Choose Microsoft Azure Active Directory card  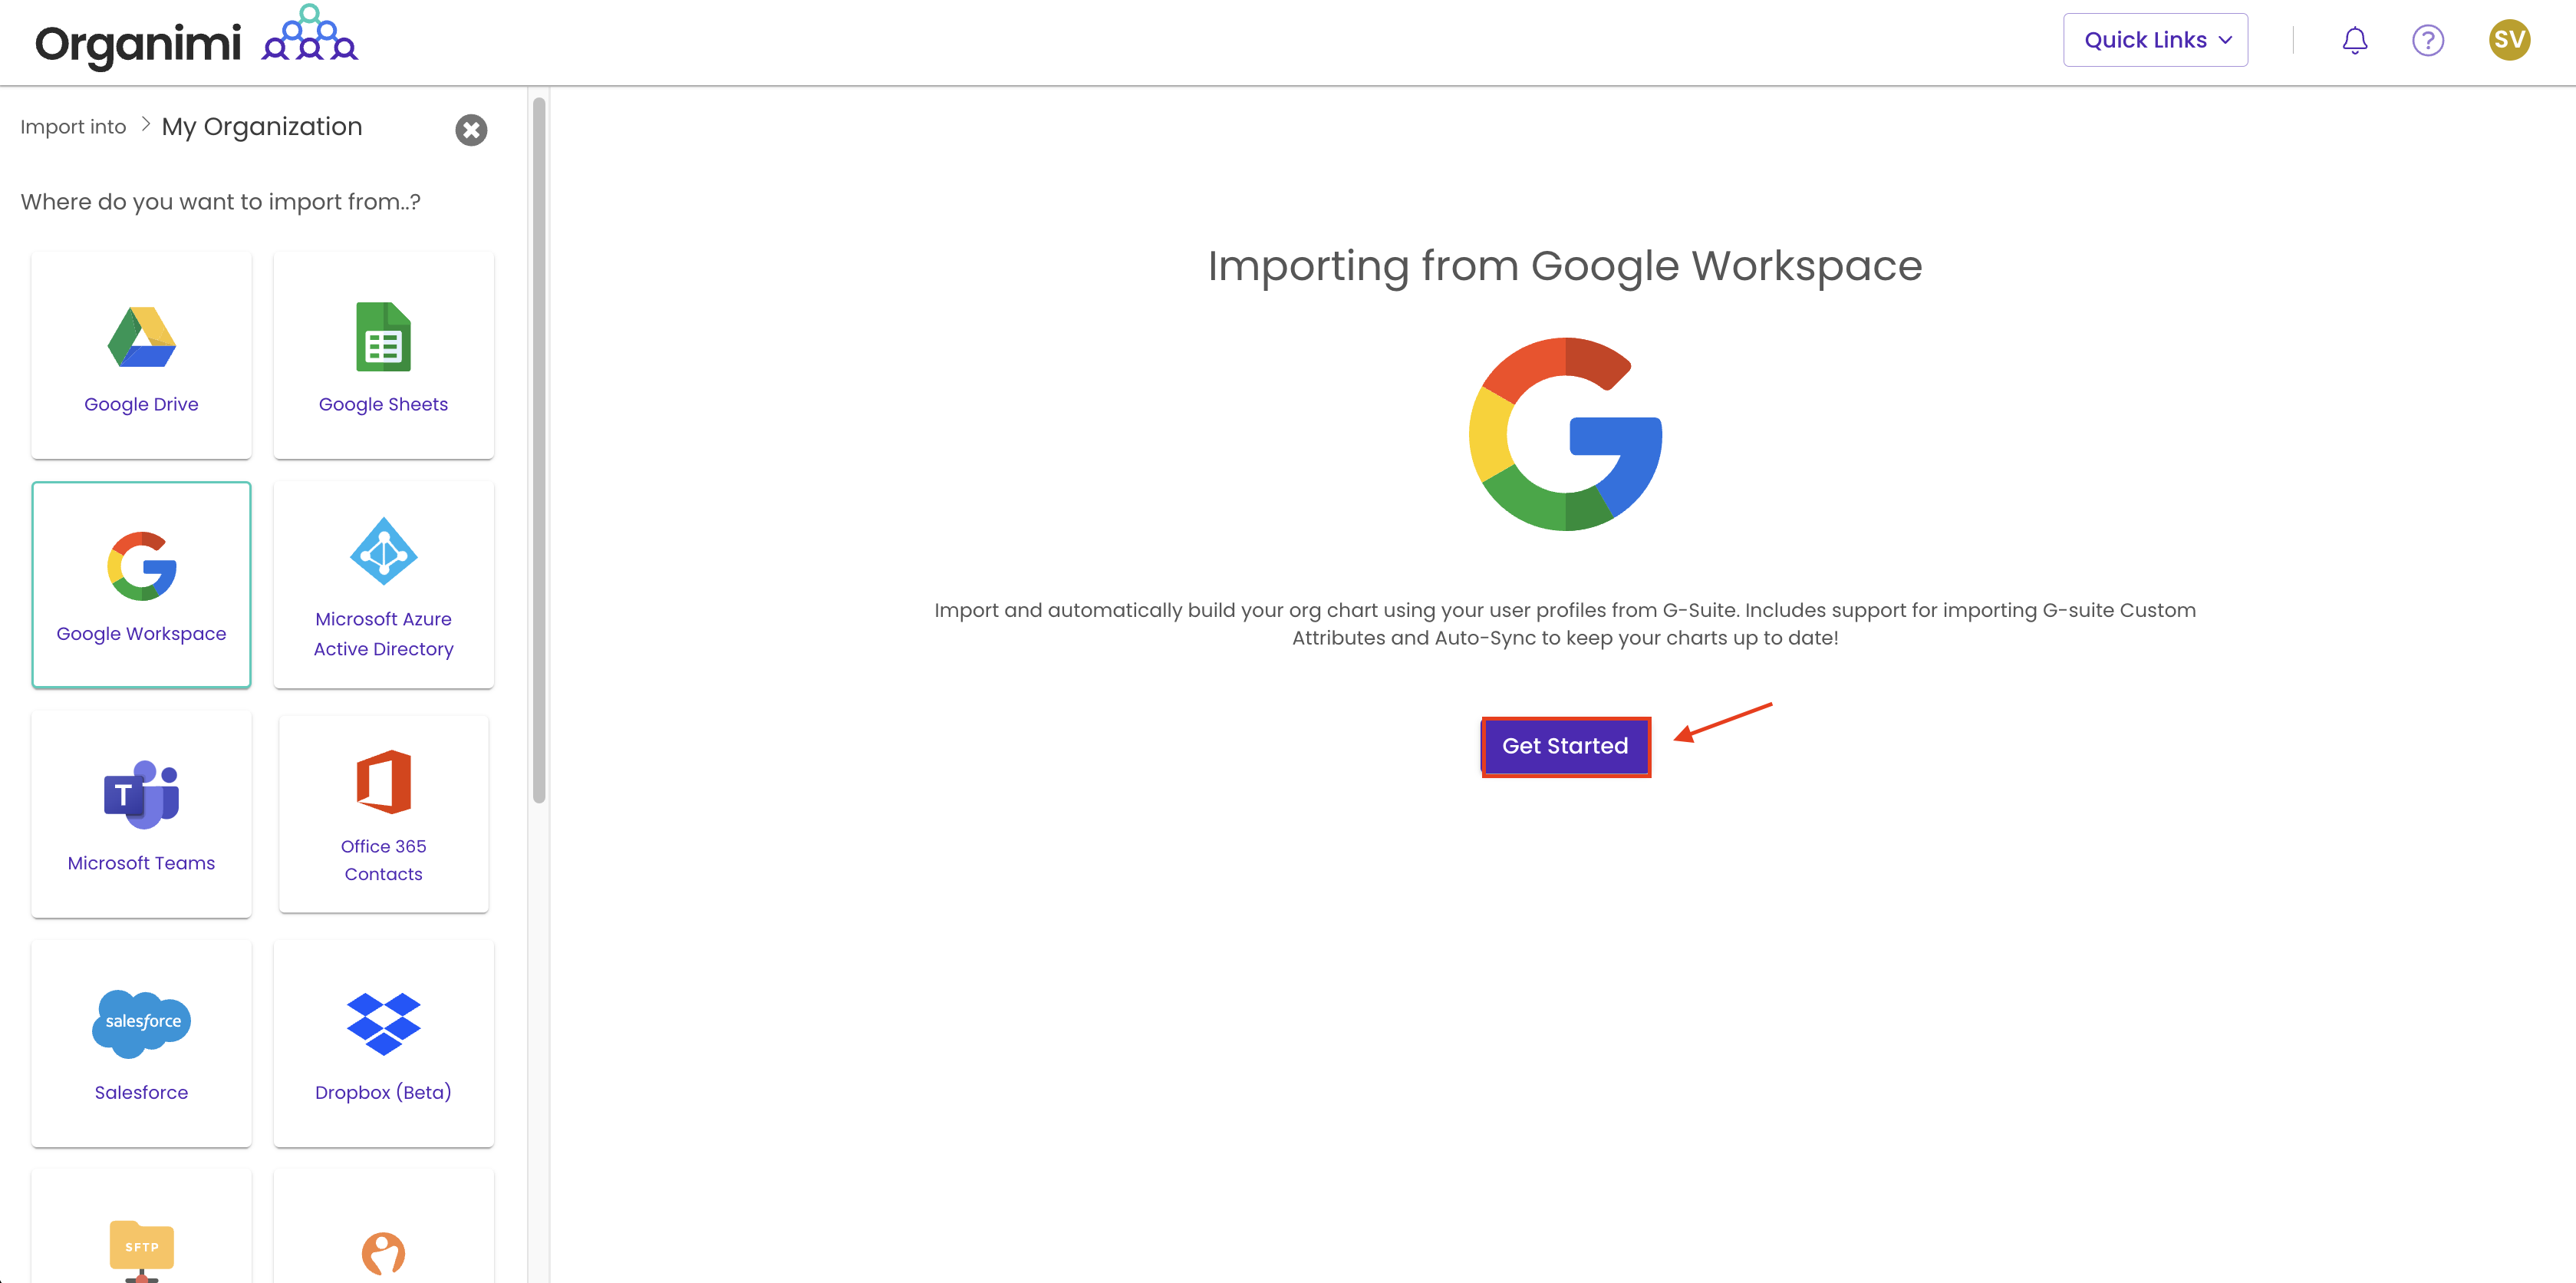(383, 585)
